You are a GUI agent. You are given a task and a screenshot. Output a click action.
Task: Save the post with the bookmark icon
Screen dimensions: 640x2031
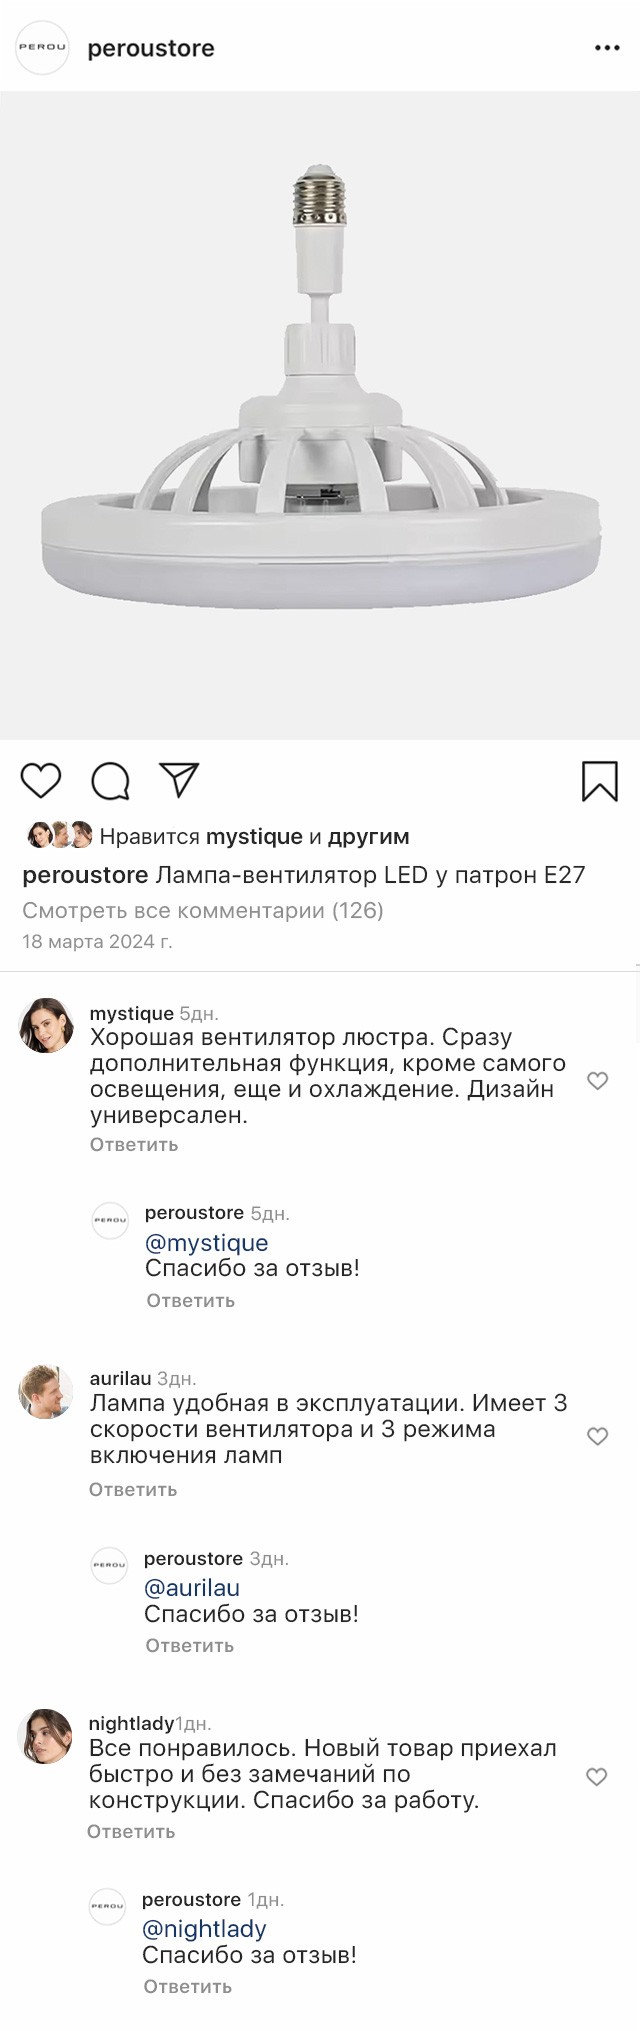(600, 781)
